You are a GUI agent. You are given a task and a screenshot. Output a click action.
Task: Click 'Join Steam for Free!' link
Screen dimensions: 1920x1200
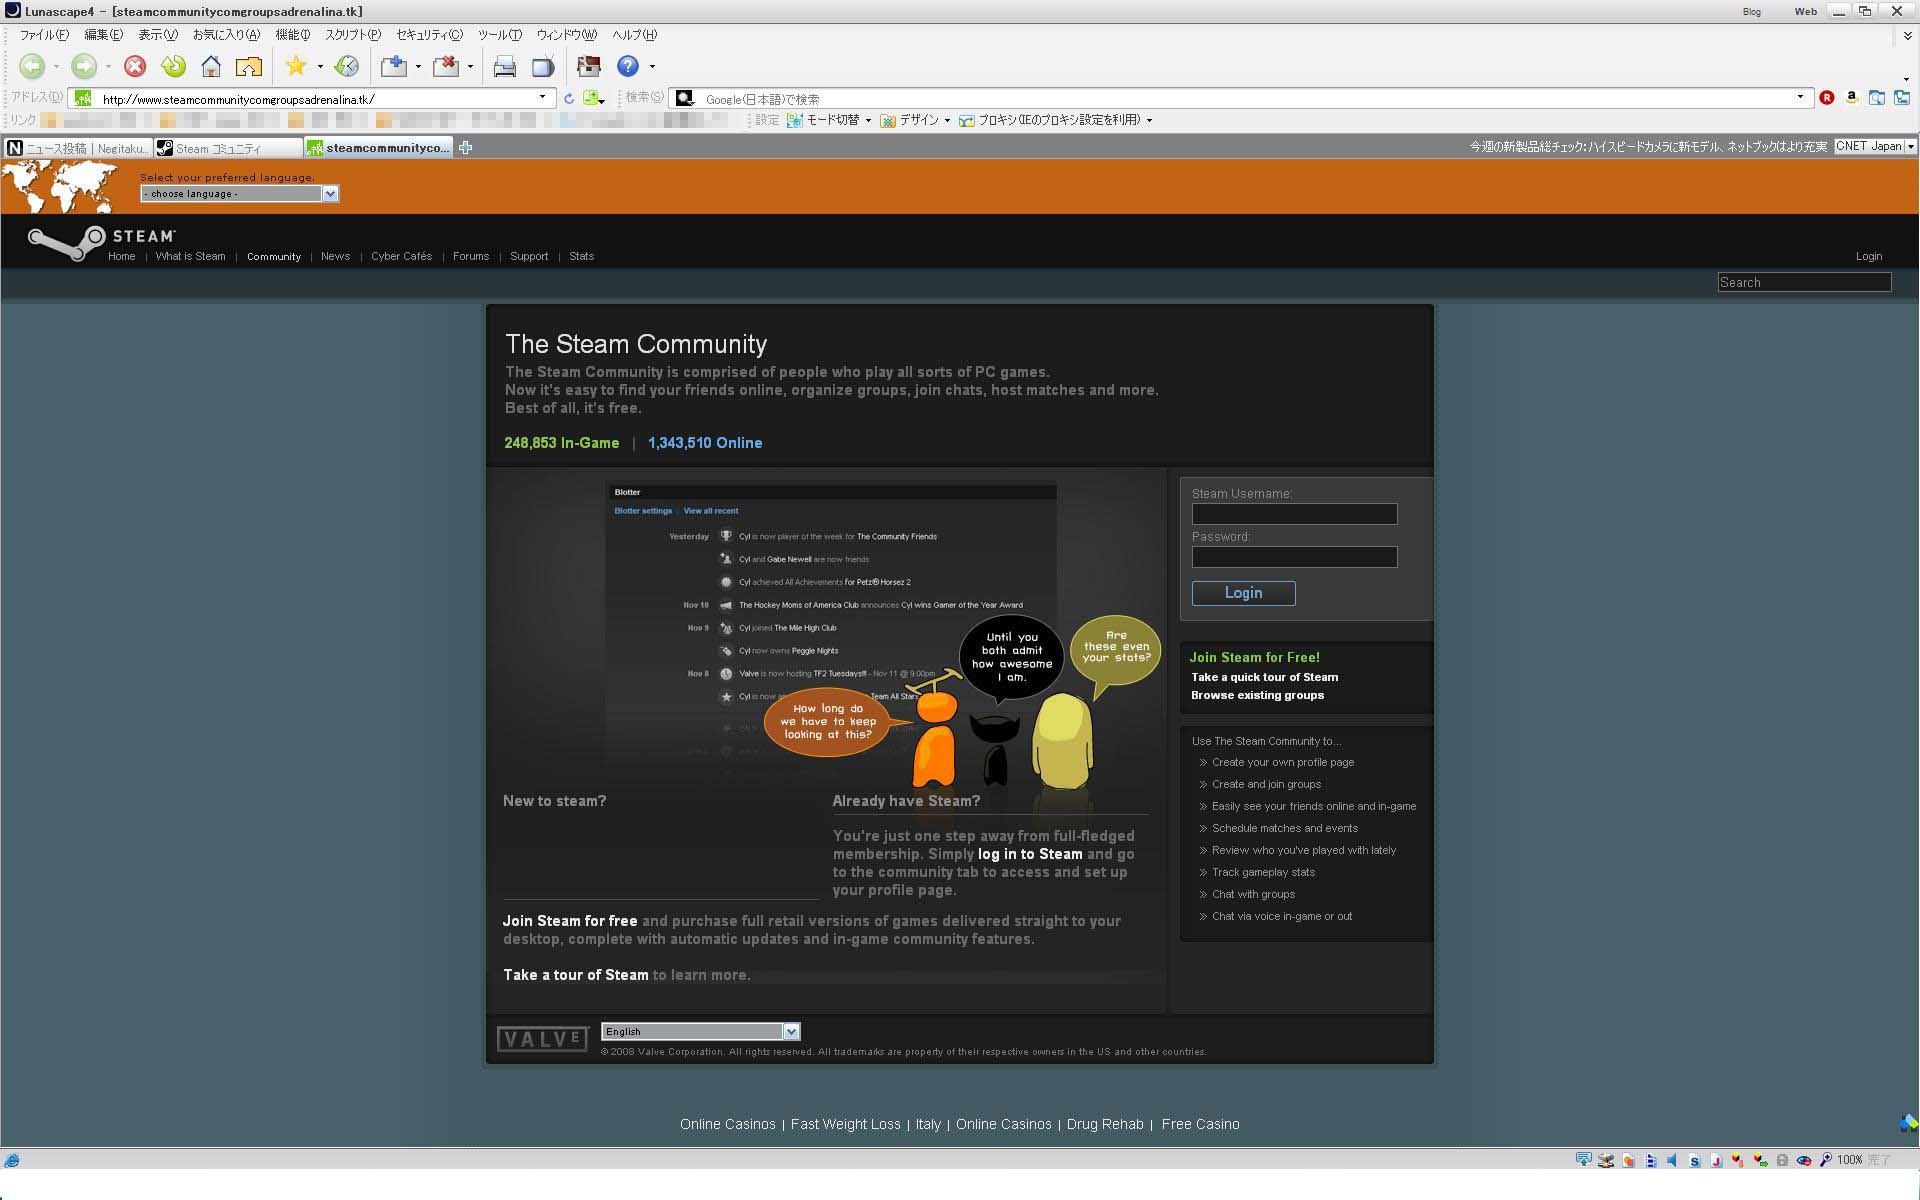pos(1254,657)
